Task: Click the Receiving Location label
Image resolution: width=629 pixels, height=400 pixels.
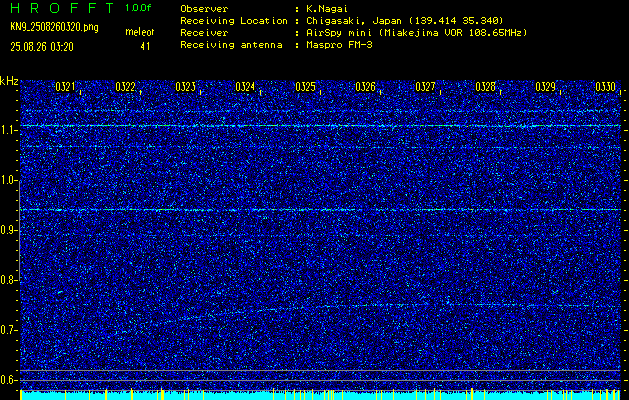Action: tap(234, 20)
